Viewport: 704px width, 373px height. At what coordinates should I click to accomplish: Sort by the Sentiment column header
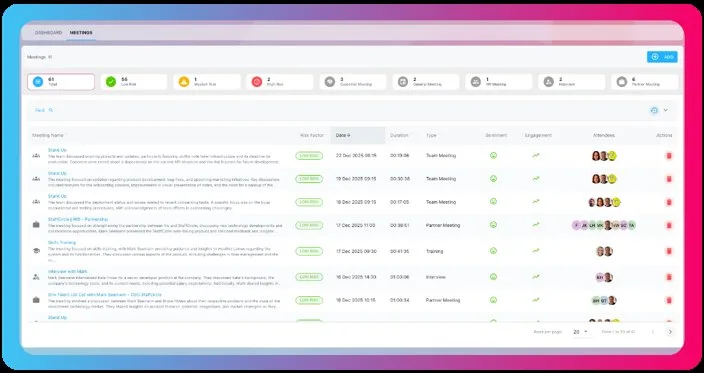(x=496, y=135)
